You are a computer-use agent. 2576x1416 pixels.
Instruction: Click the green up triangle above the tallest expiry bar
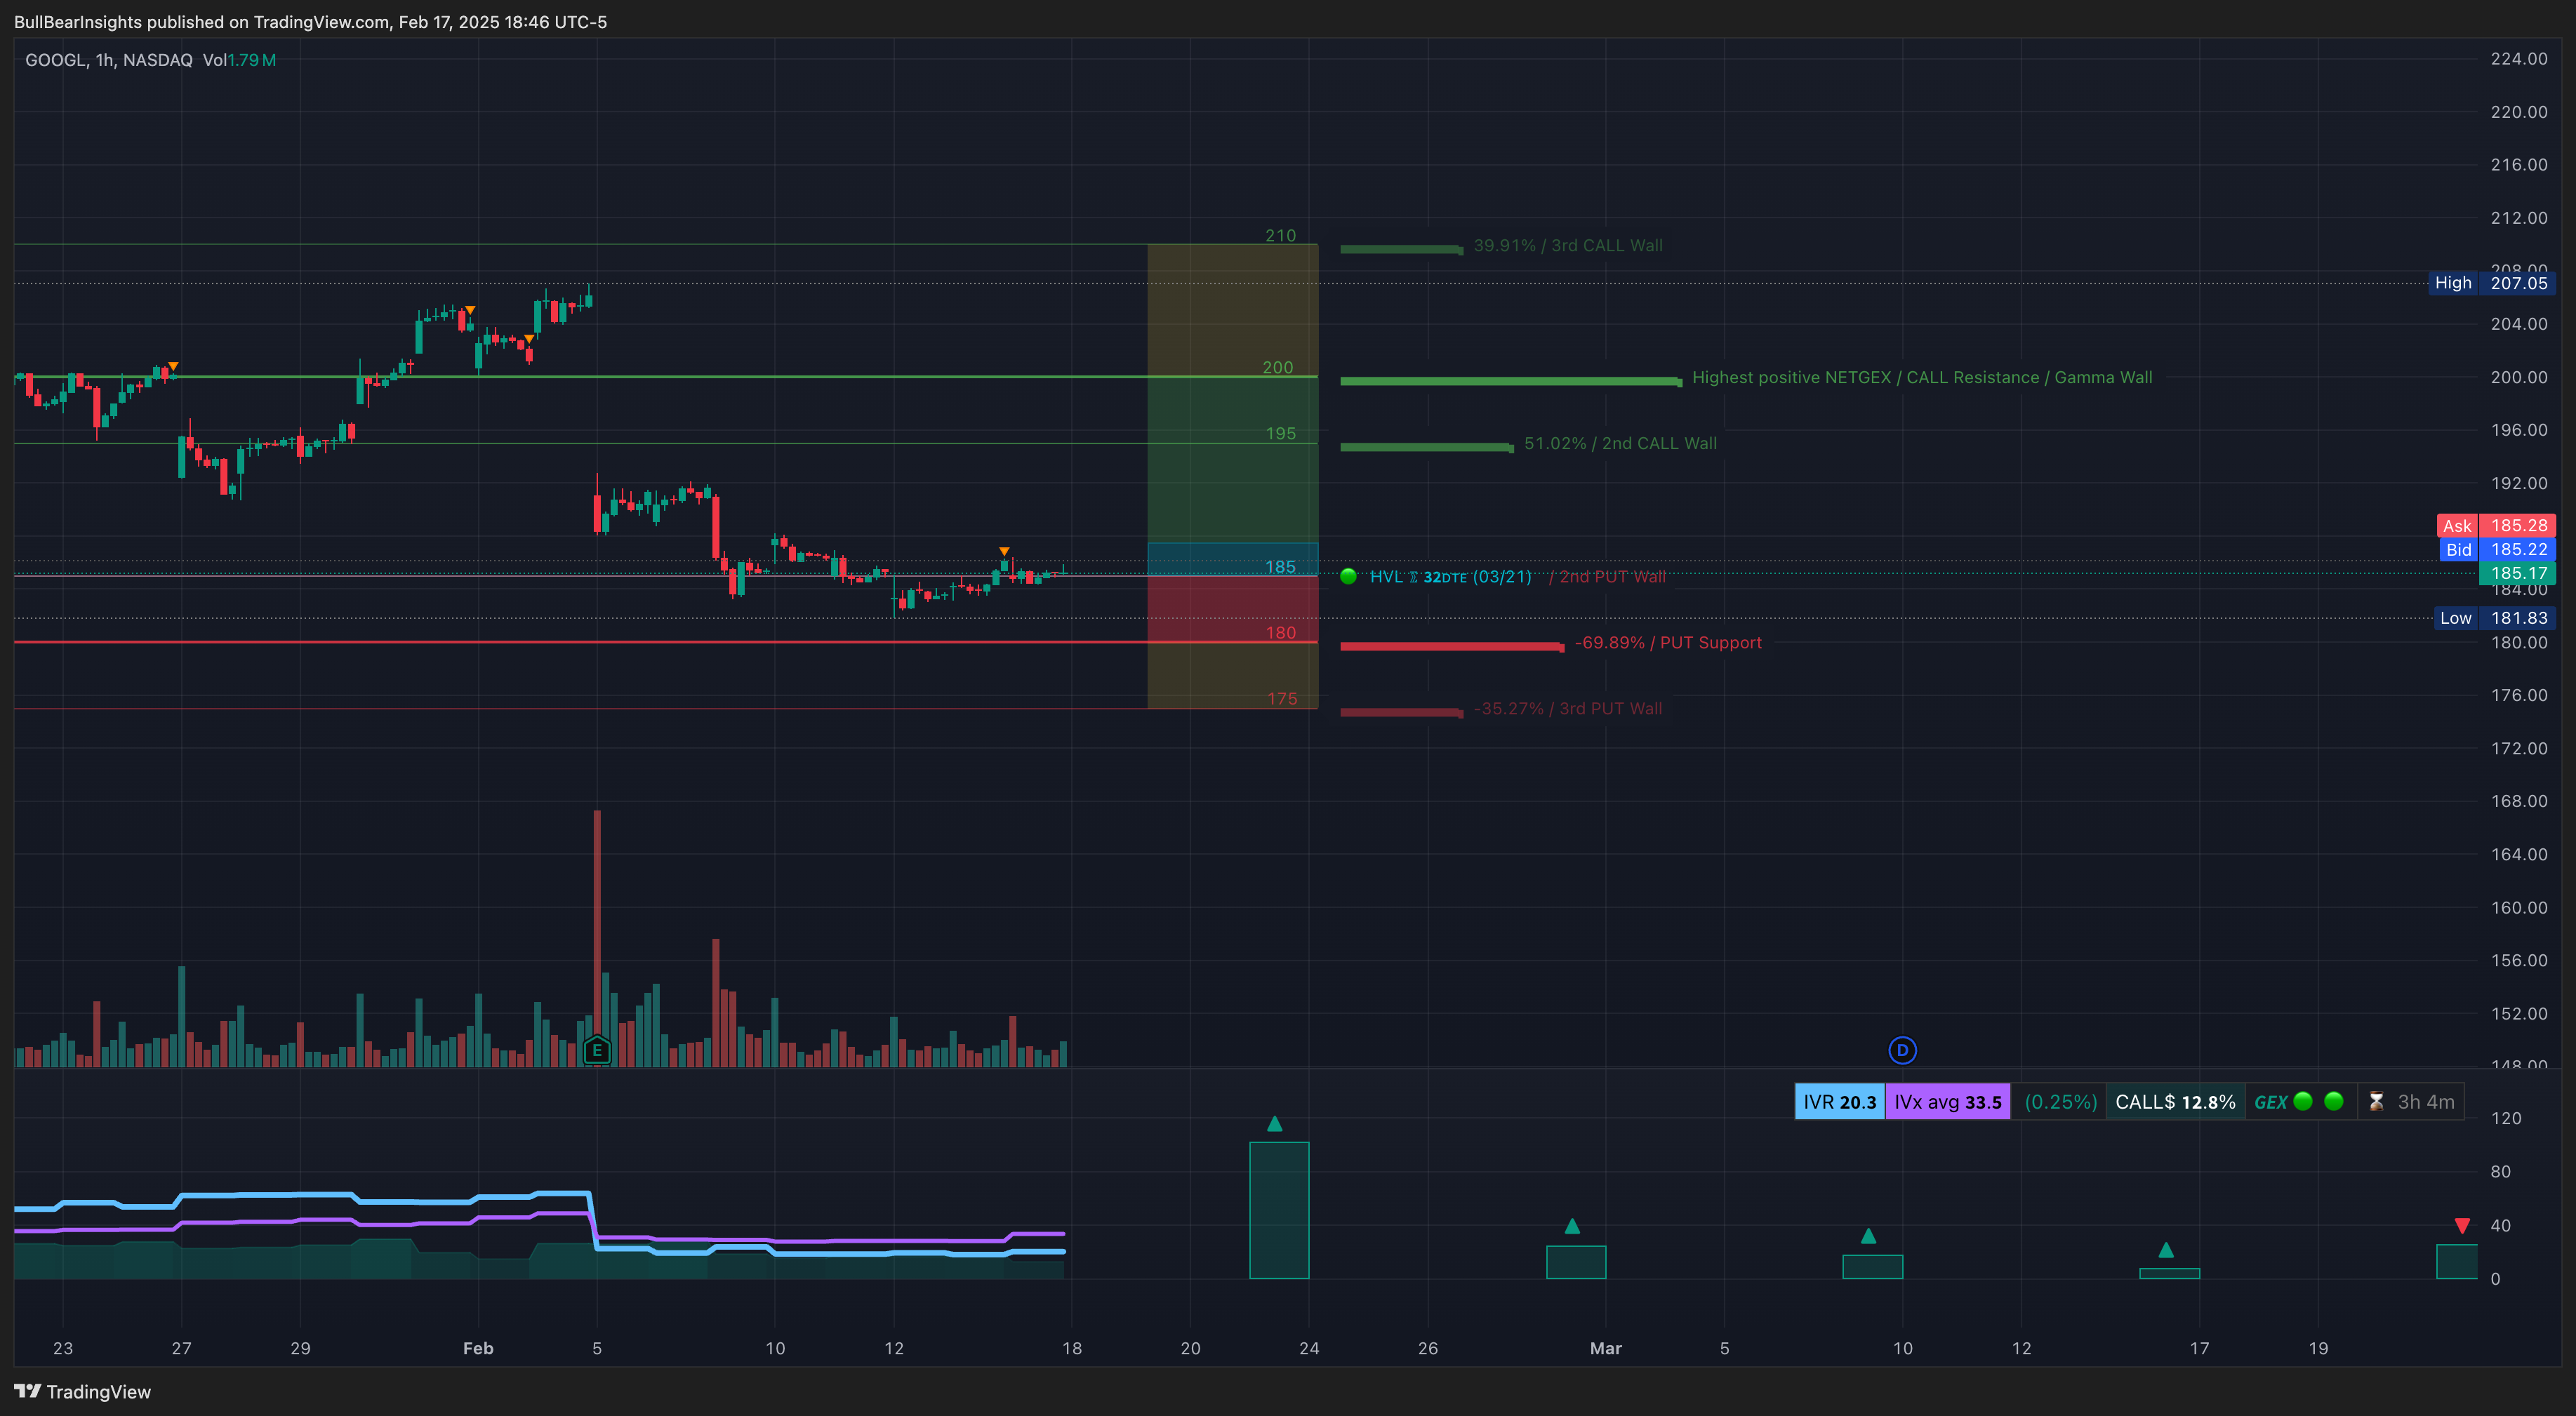[1274, 1124]
